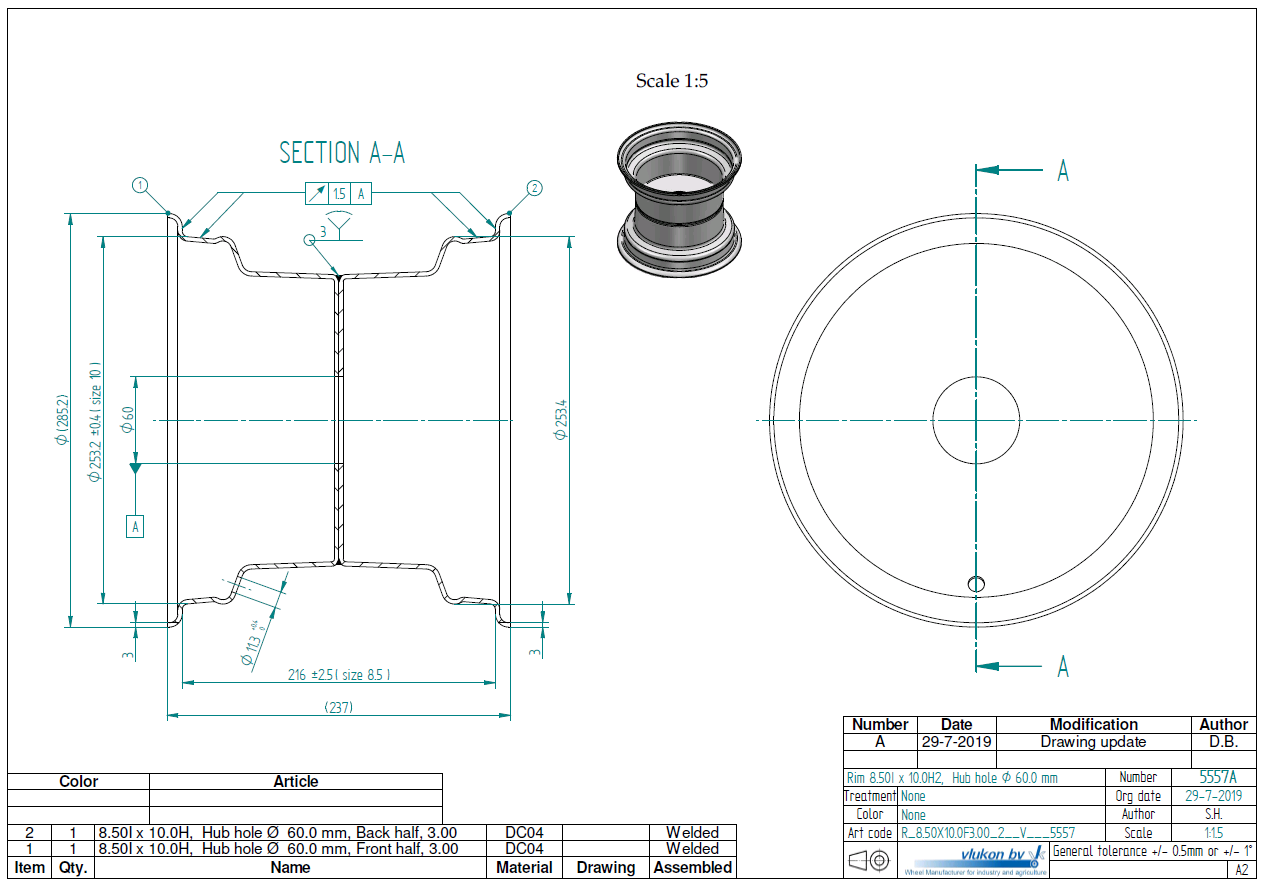Click the projection symbol in title block
1264x886 pixels.
[x=869, y=860]
